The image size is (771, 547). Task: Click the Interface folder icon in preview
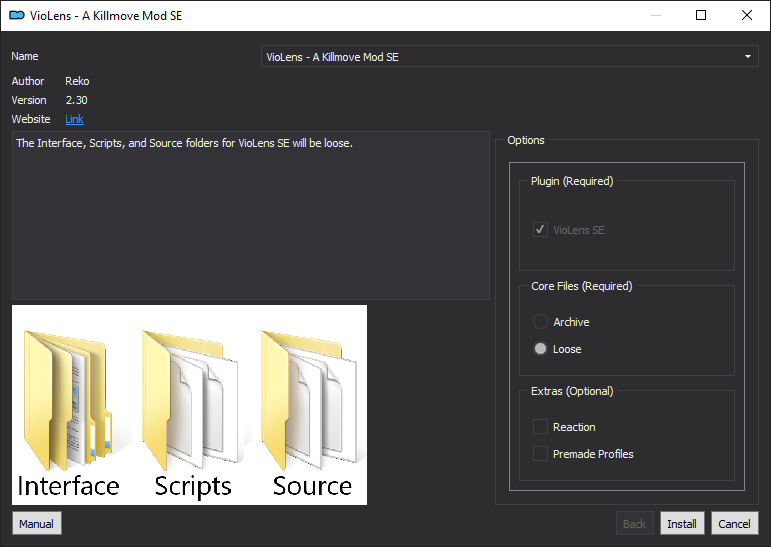(68, 400)
